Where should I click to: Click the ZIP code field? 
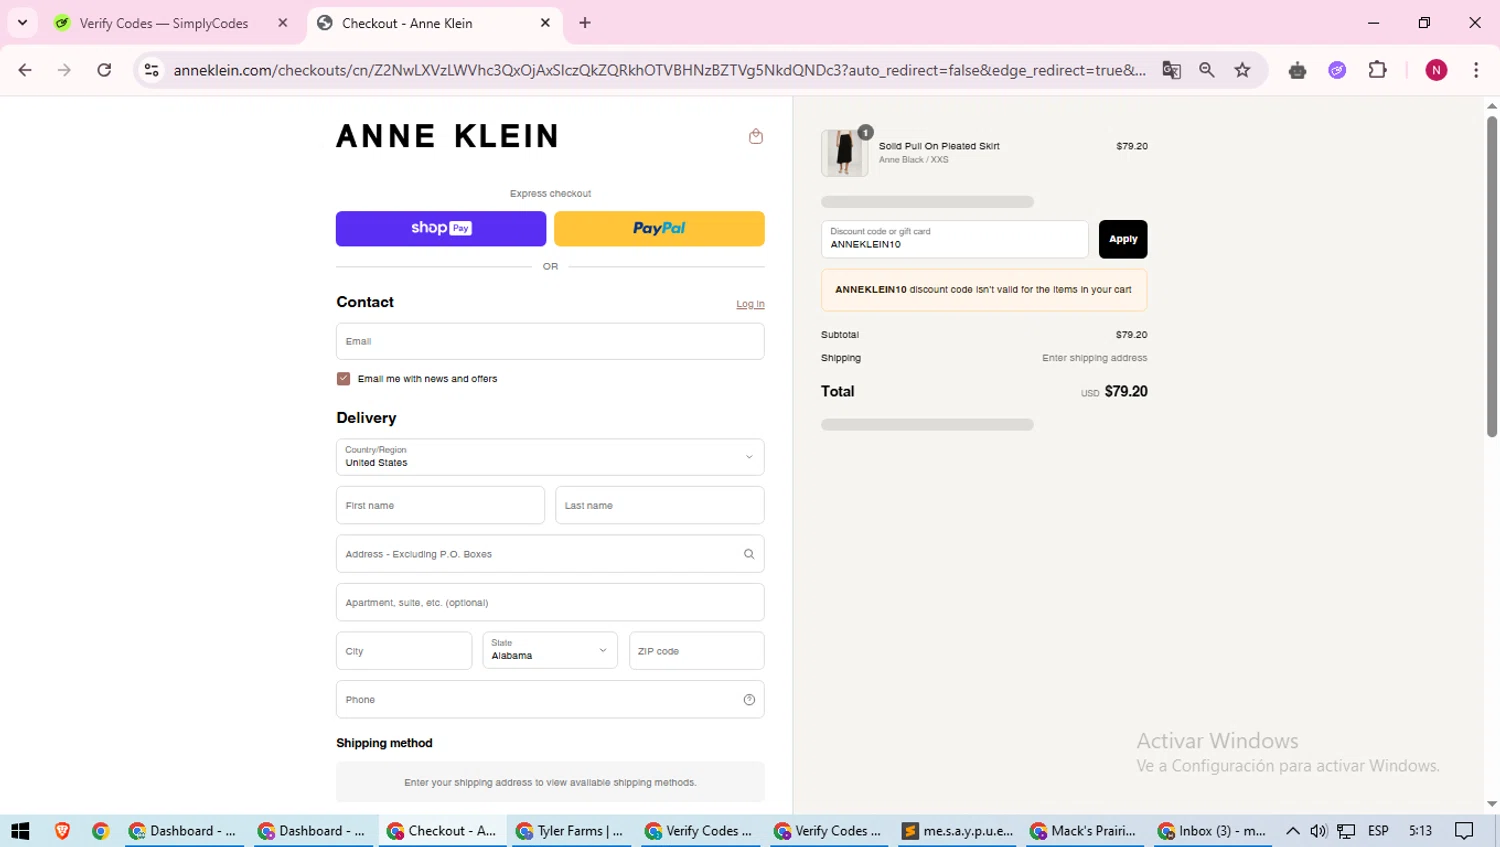[697, 651]
